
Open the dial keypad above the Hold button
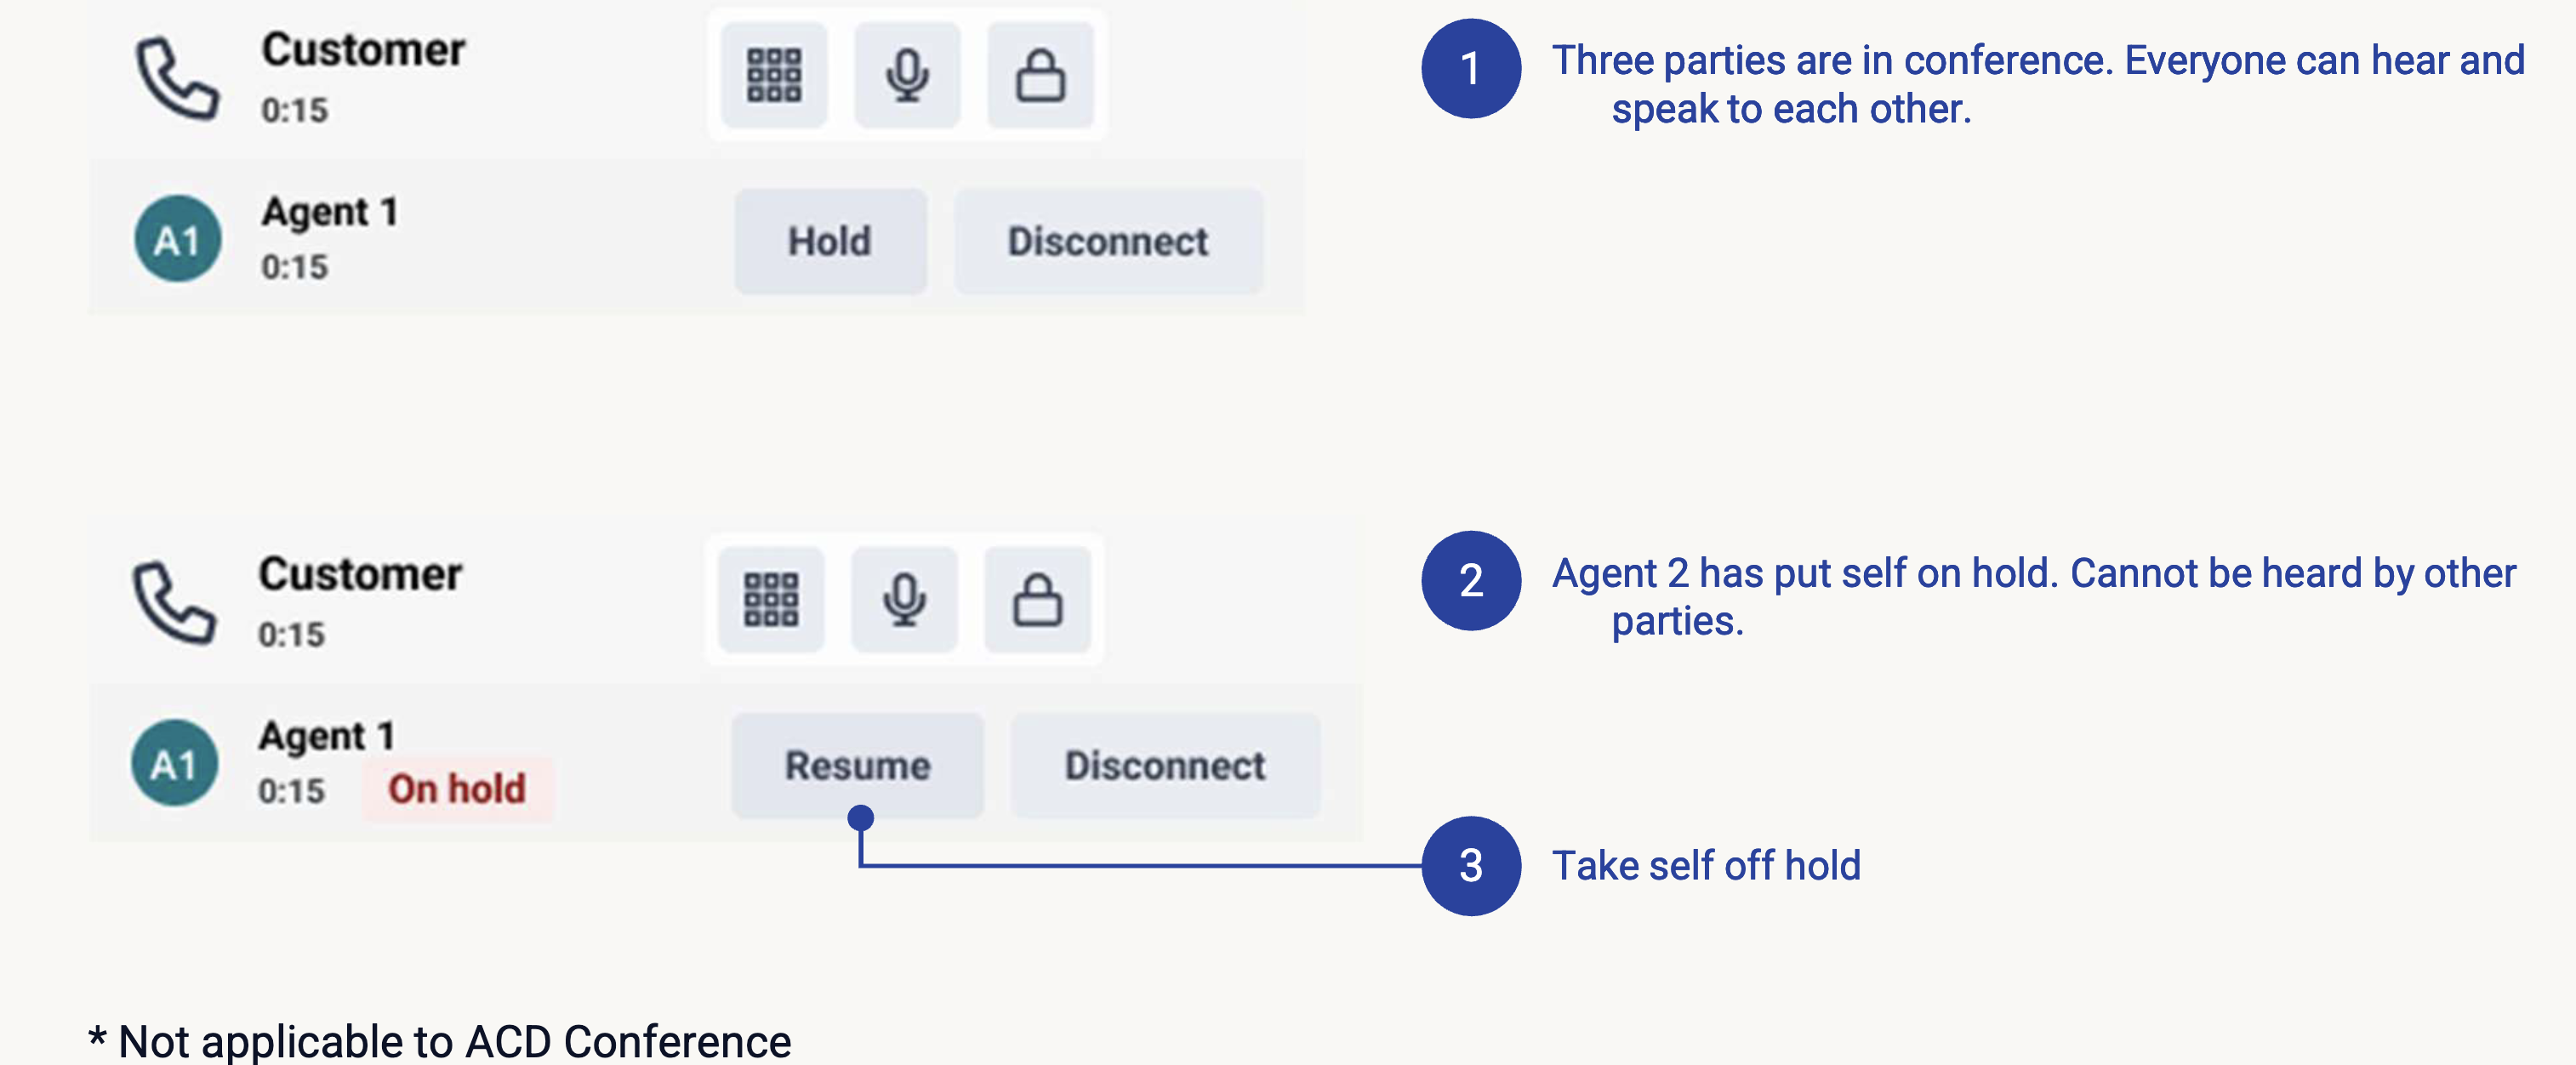774,75
